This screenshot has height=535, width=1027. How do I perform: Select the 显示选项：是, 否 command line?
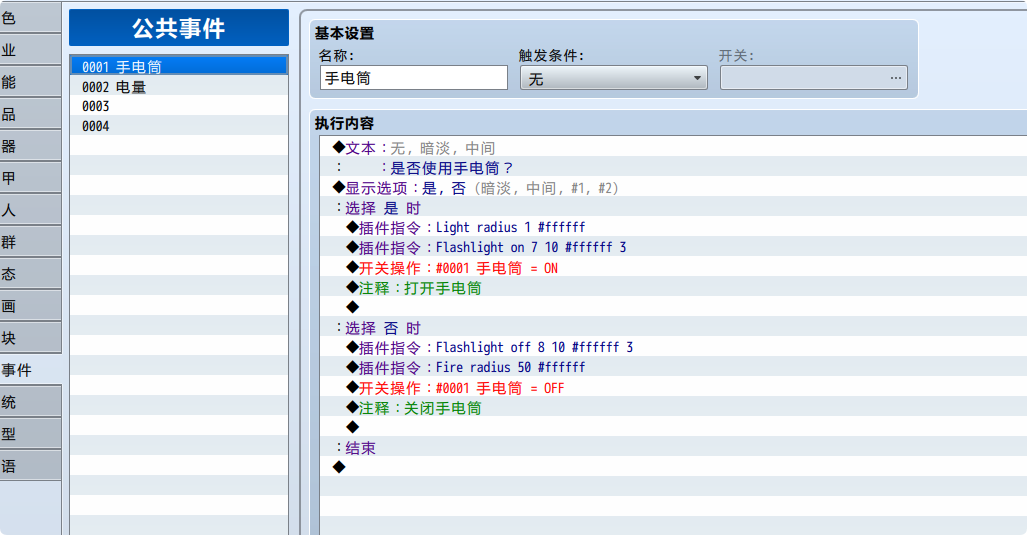(x=673, y=188)
